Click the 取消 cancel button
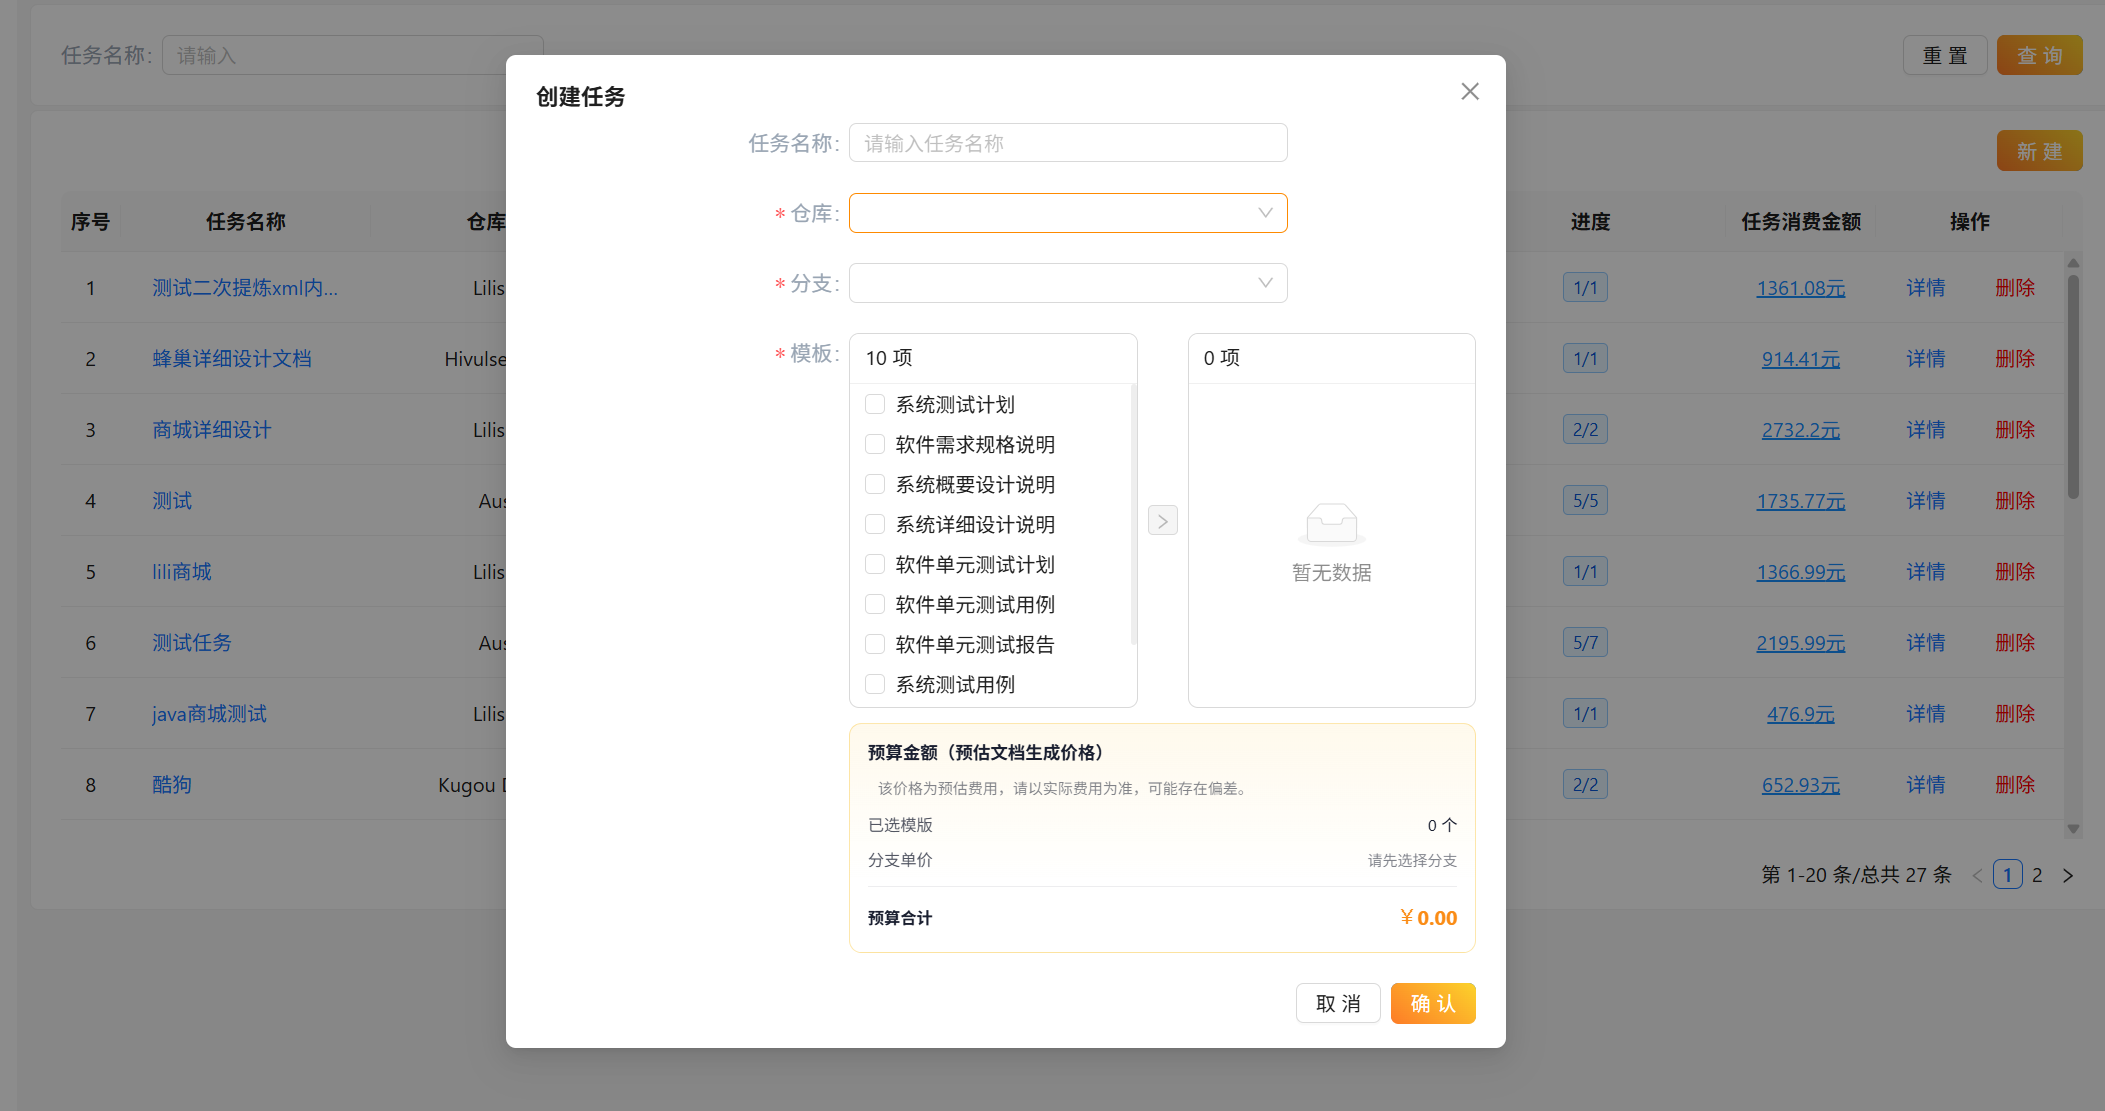Image resolution: width=2105 pixels, height=1111 pixels. (x=1338, y=1003)
